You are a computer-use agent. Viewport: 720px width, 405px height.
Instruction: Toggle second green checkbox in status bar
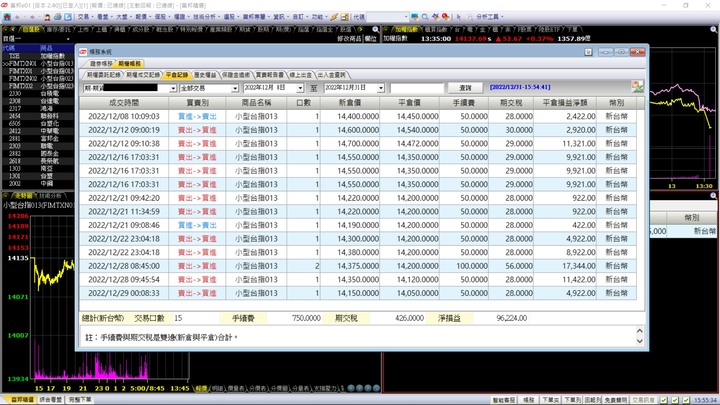point(675,400)
